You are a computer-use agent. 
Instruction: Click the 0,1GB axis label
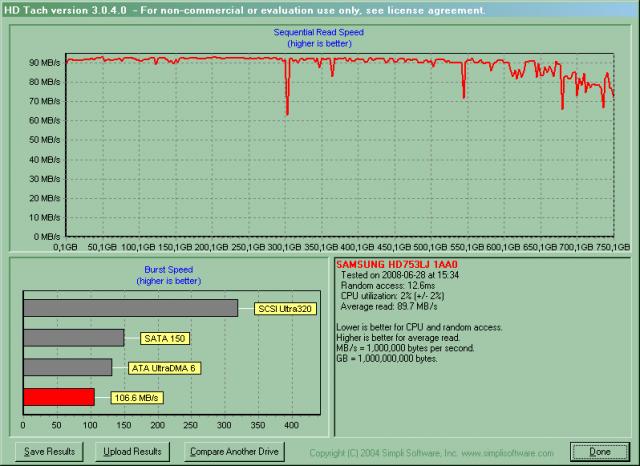click(x=65, y=247)
